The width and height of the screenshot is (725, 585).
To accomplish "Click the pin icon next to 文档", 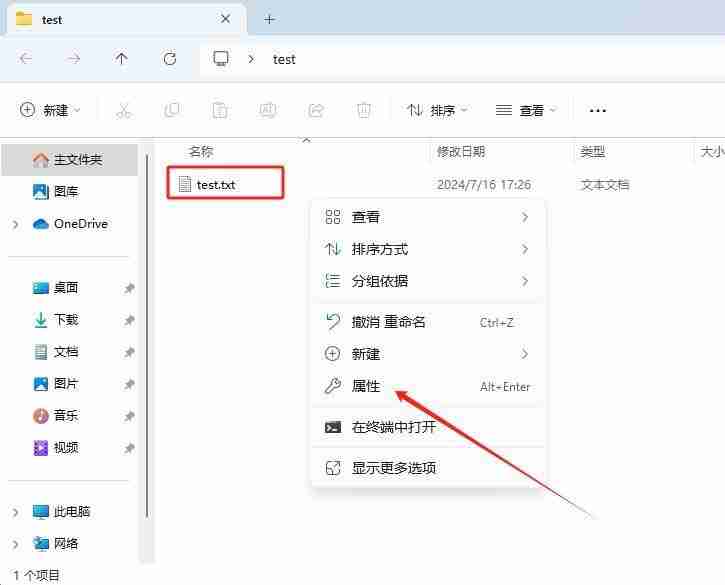I will tap(129, 352).
